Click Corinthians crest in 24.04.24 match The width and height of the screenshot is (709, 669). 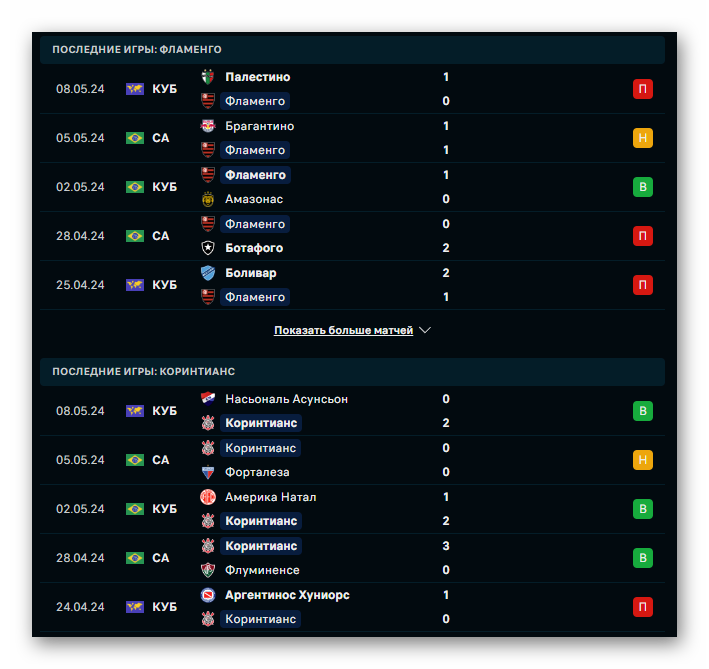[208, 619]
